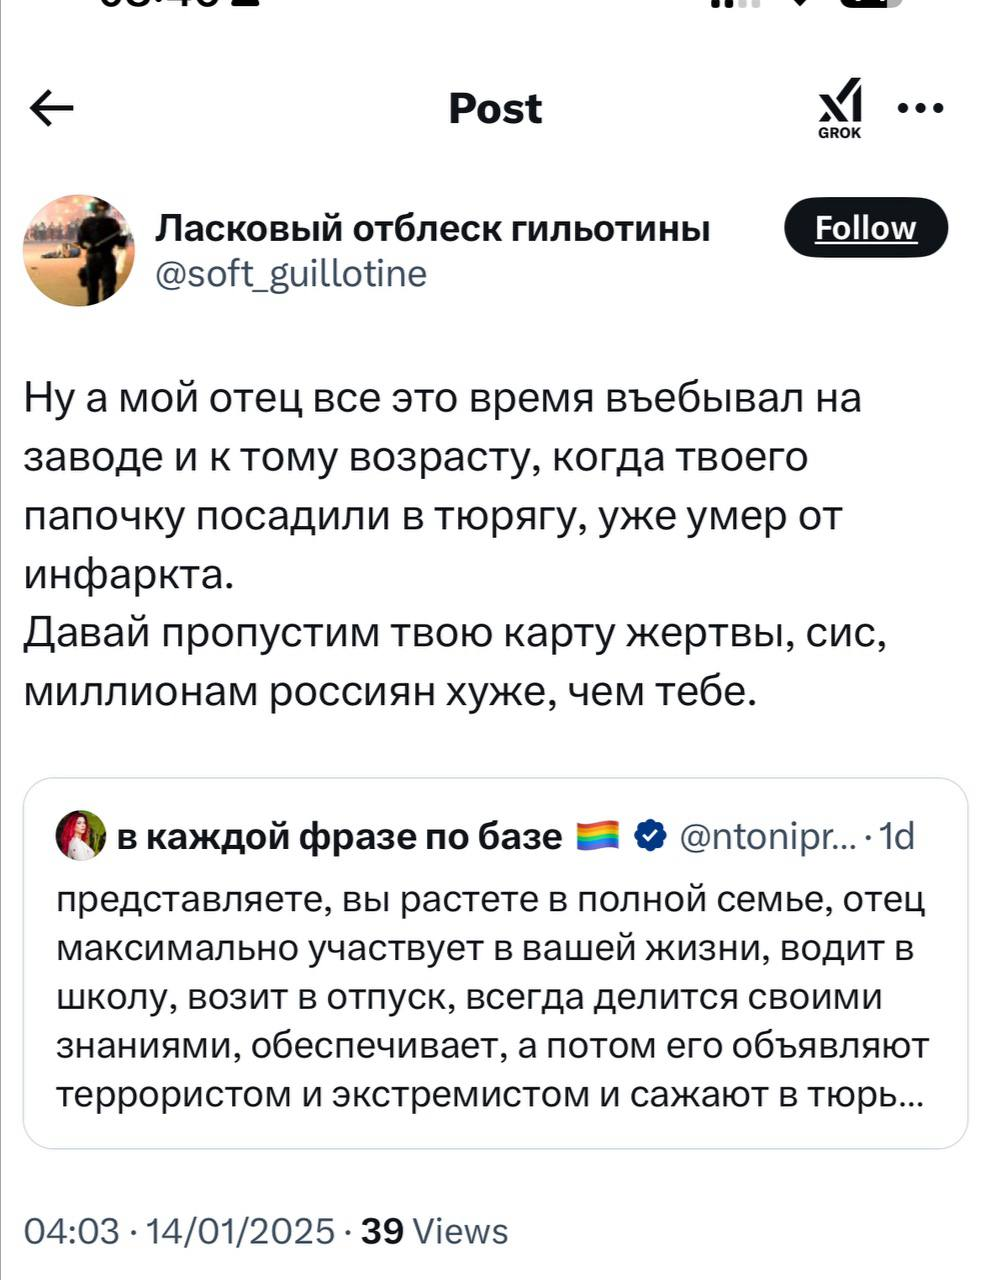This screenshot has height=1280, width=985.
Task: Click the 14/01/2025 post date
Action: pos(240,1231)
